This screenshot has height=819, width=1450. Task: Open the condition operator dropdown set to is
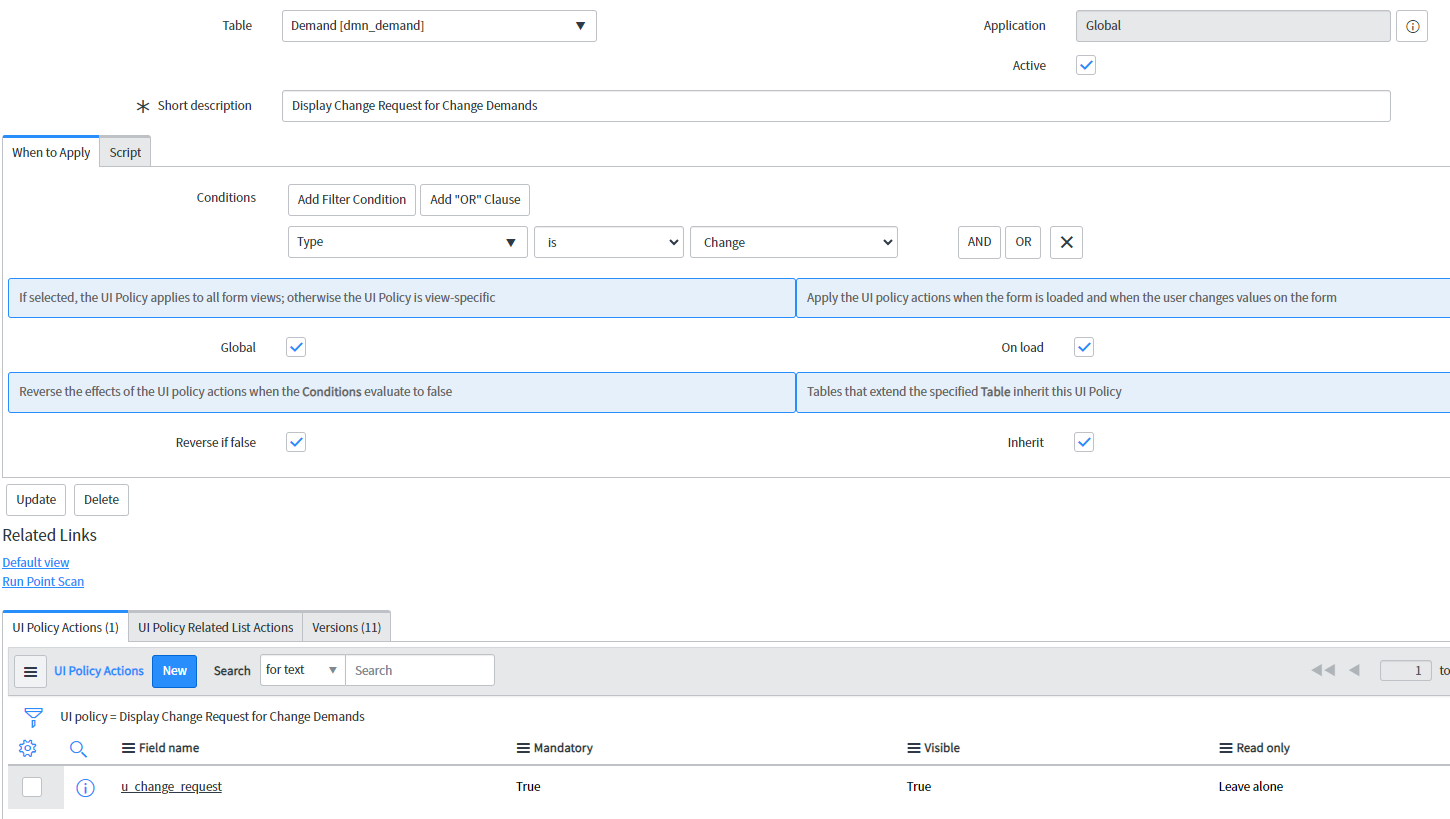[608, 241]
